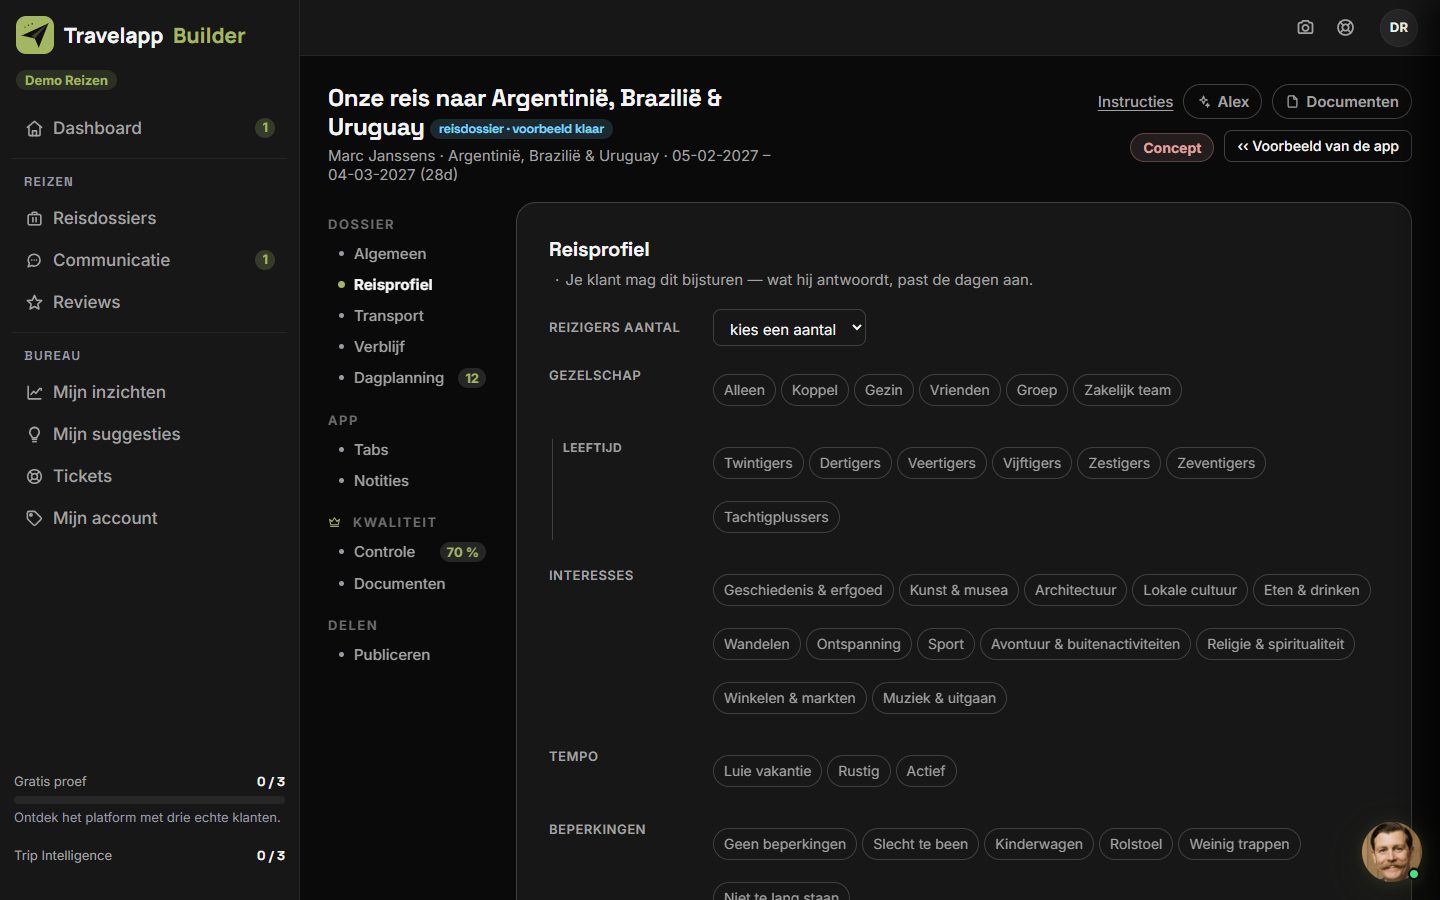This screenshot has height=900, width=1440.
Task: Open the support lifebuoy icon in header
Action: (1346, 28)
